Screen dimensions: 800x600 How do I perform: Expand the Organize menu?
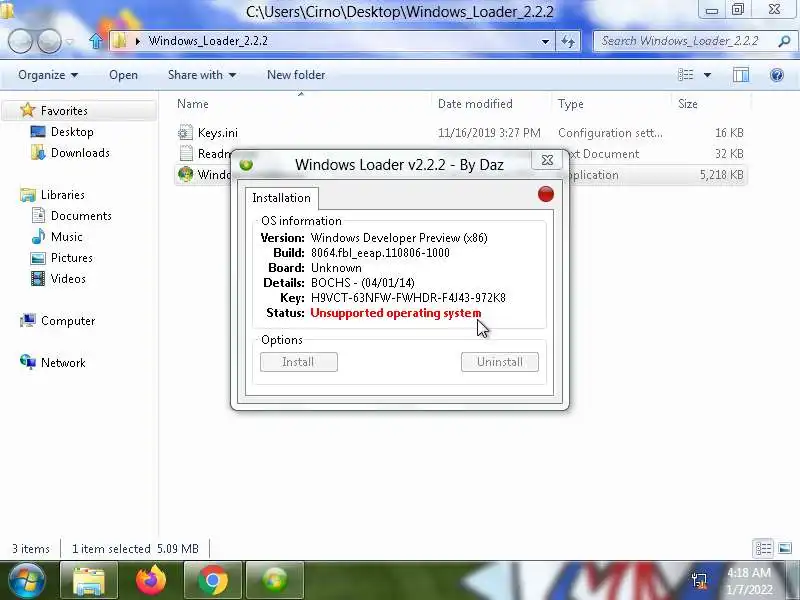coord(48,75)
